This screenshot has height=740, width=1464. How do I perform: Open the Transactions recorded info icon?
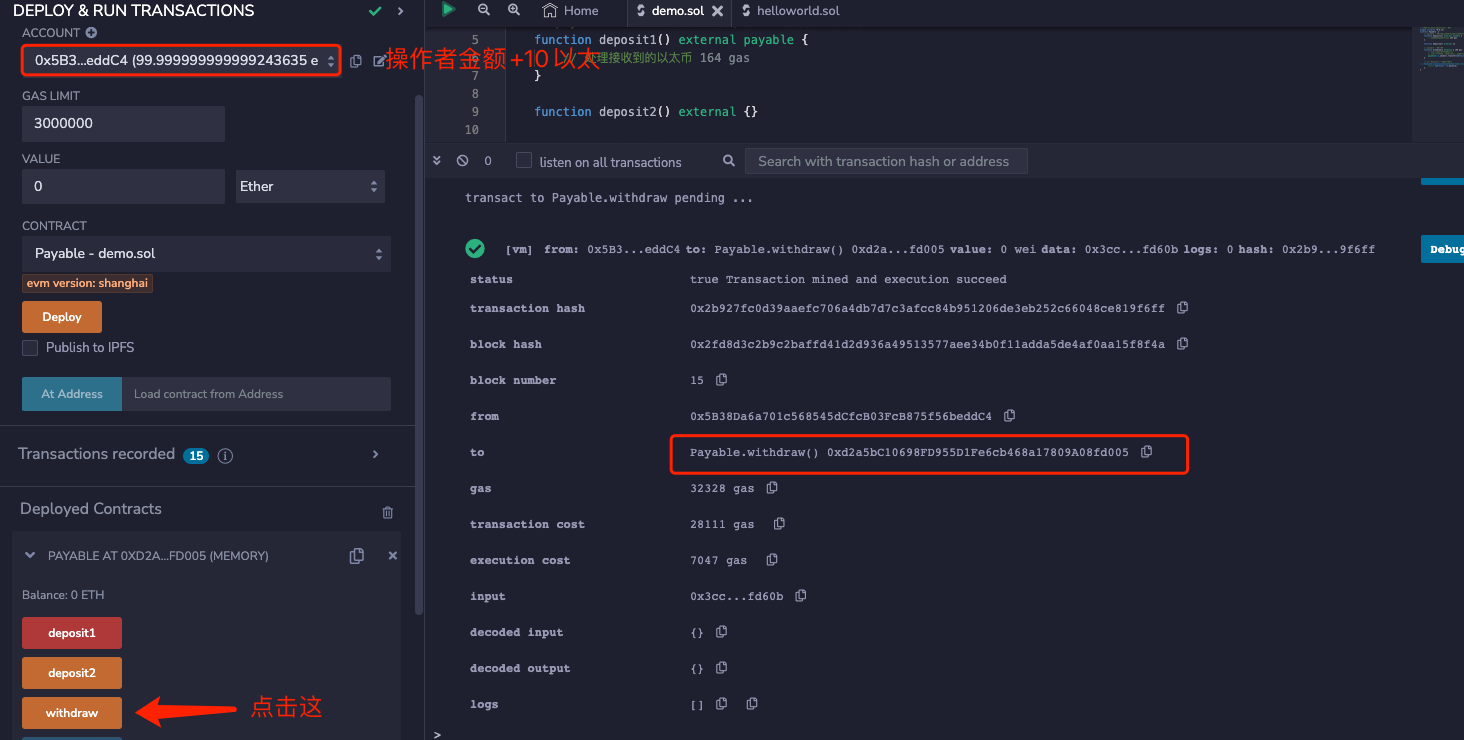coord(225,455)
